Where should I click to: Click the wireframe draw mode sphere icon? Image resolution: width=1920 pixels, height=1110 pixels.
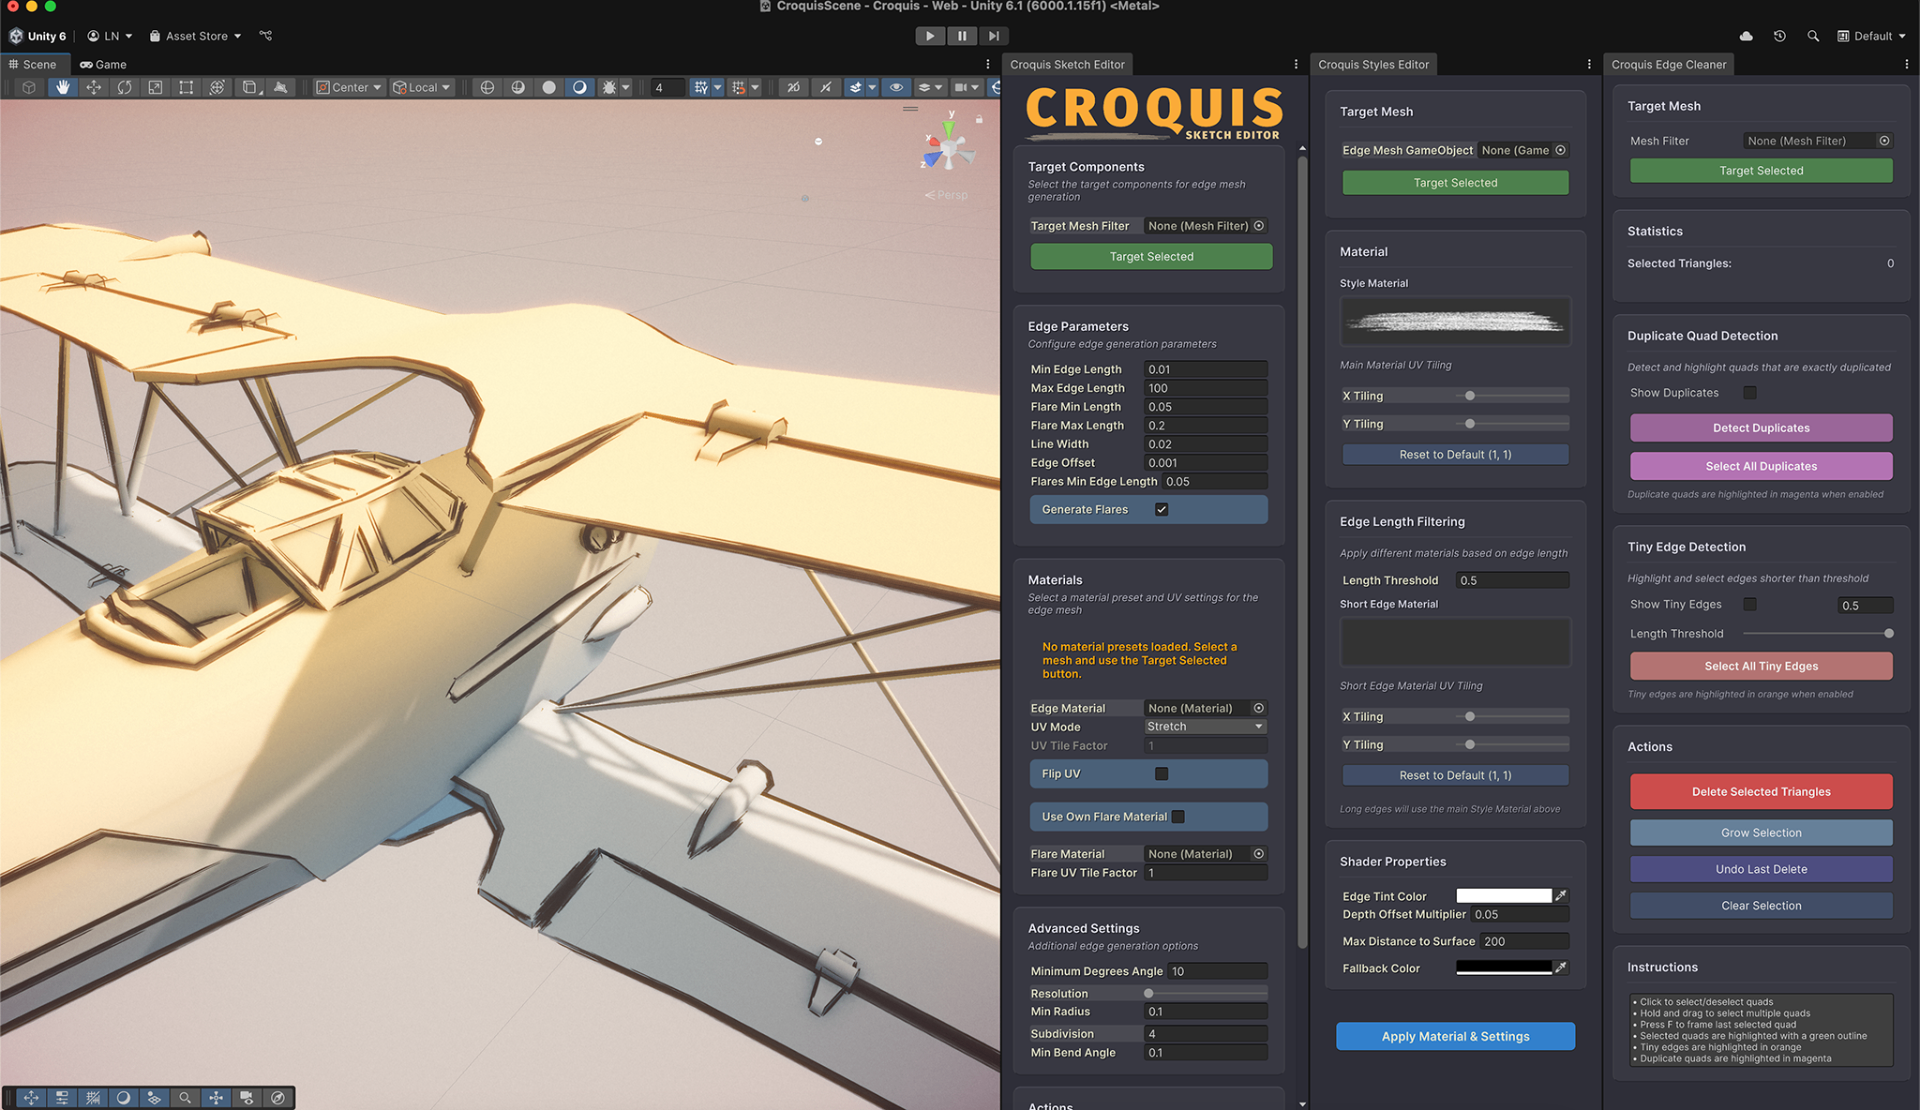[x=487, y=88]
